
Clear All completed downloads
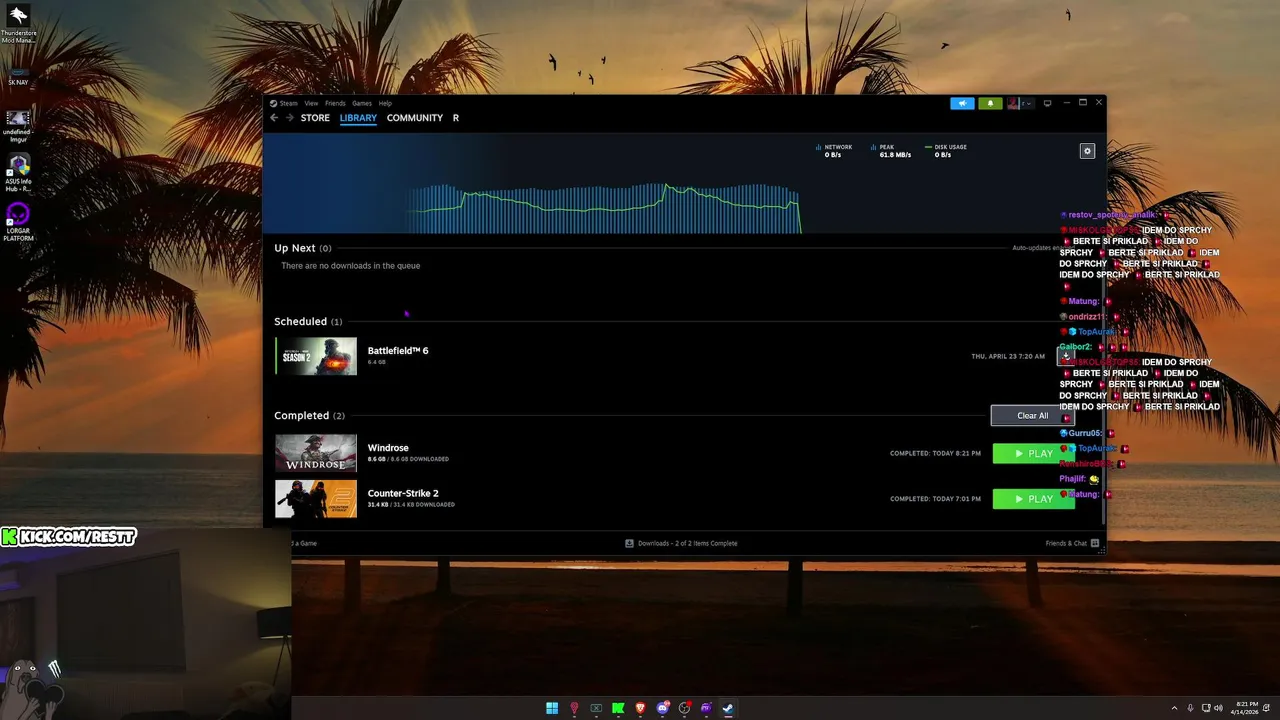coord(1033,416)
